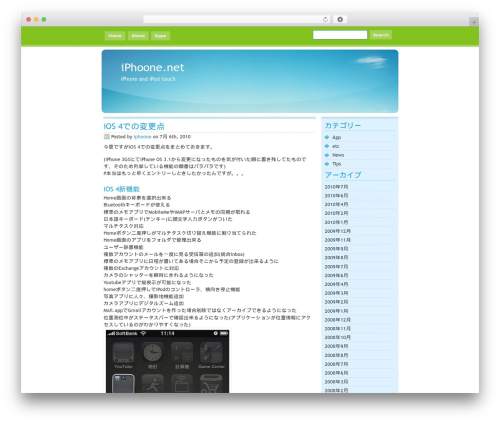The width and height of the screenshot is (500, 423).
Task: Click the download icon beside address bar
Action: coord(340,19)
